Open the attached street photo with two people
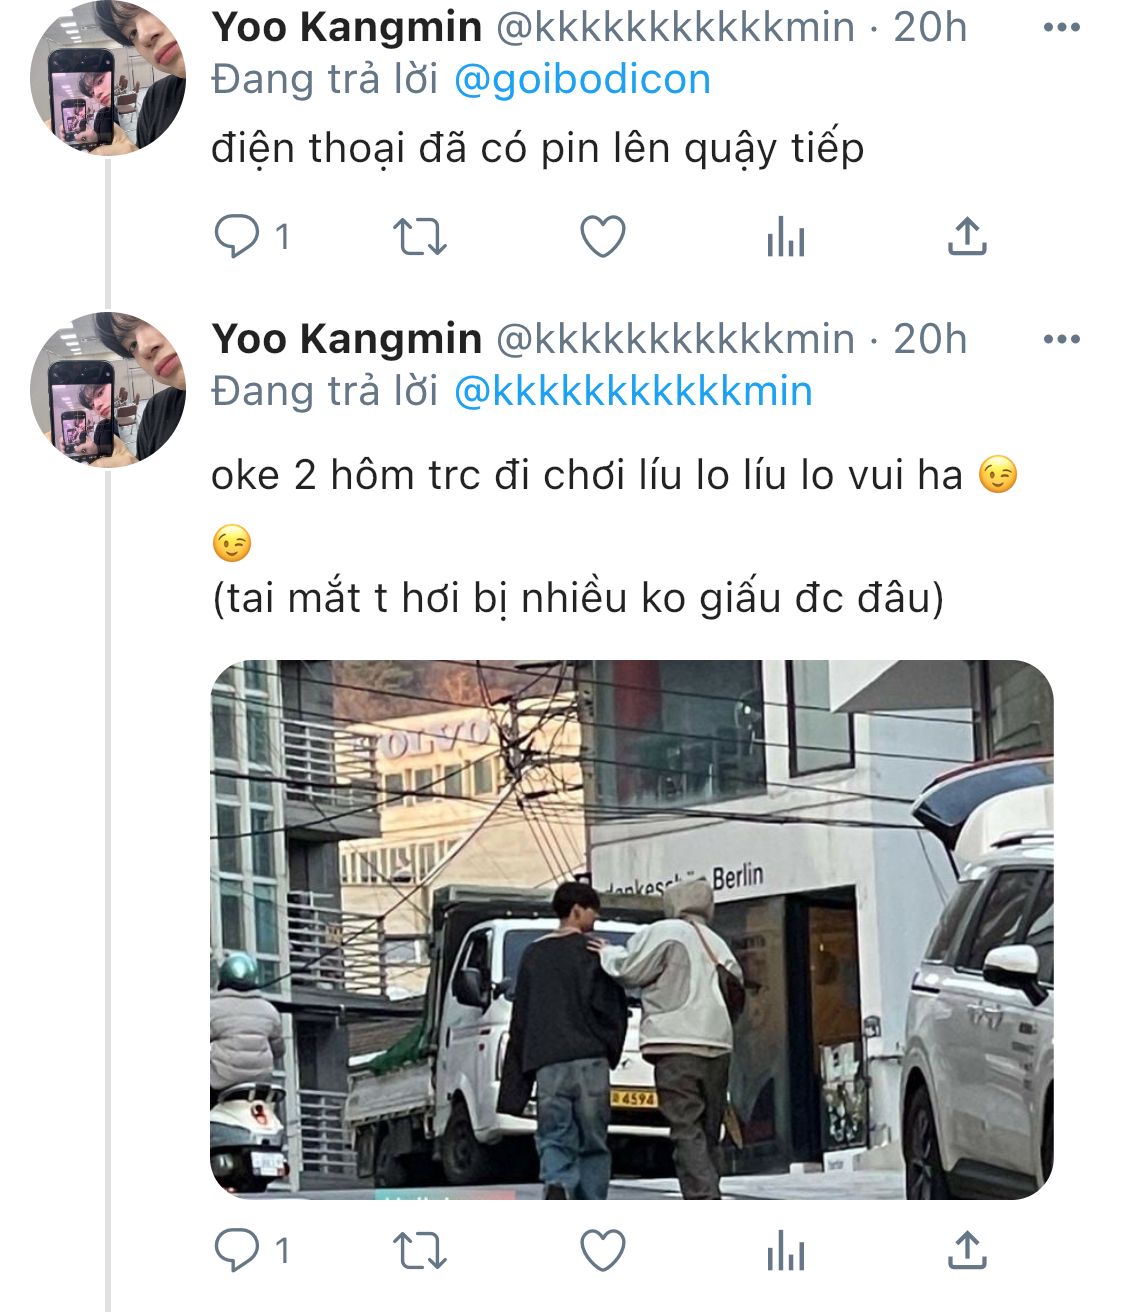This screenshot has width=1125, height=1312. (632, 930)
